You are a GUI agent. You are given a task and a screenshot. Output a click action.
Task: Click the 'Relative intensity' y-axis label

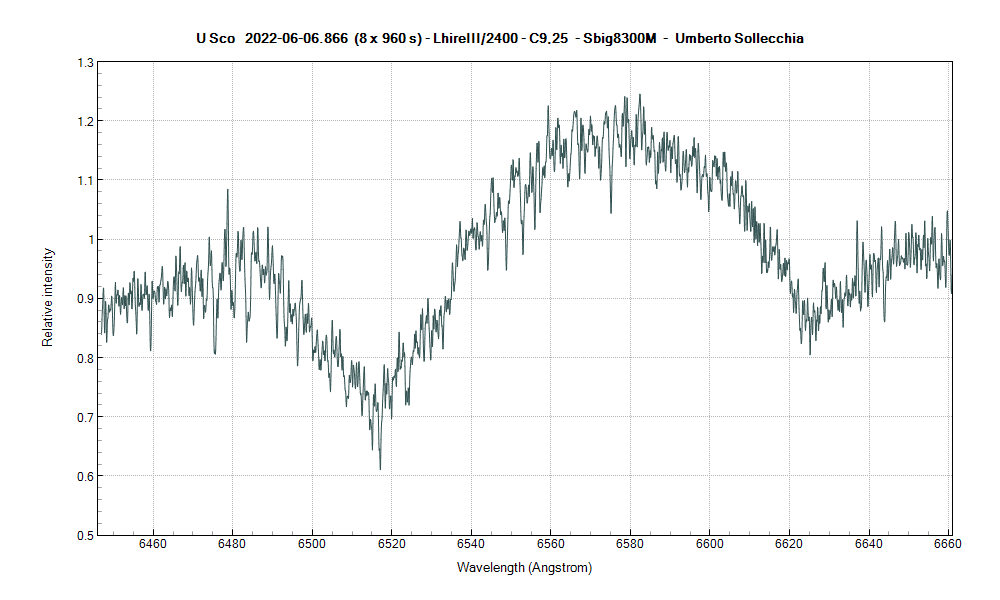(48, 298)
